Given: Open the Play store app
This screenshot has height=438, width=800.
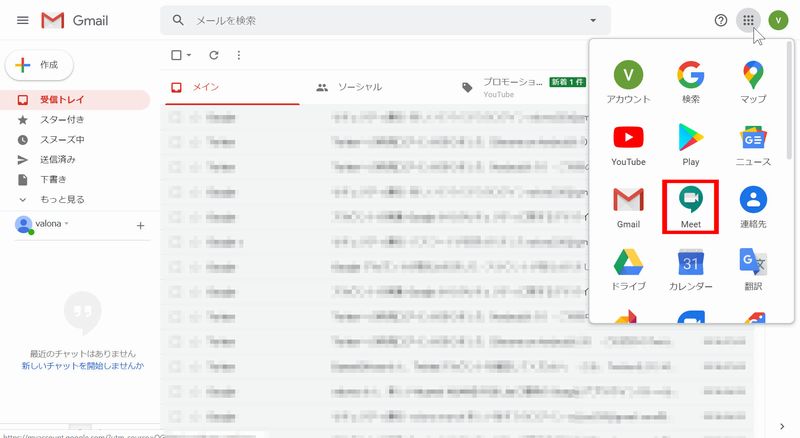Looking at the screenshot, I should pos(691,145).
